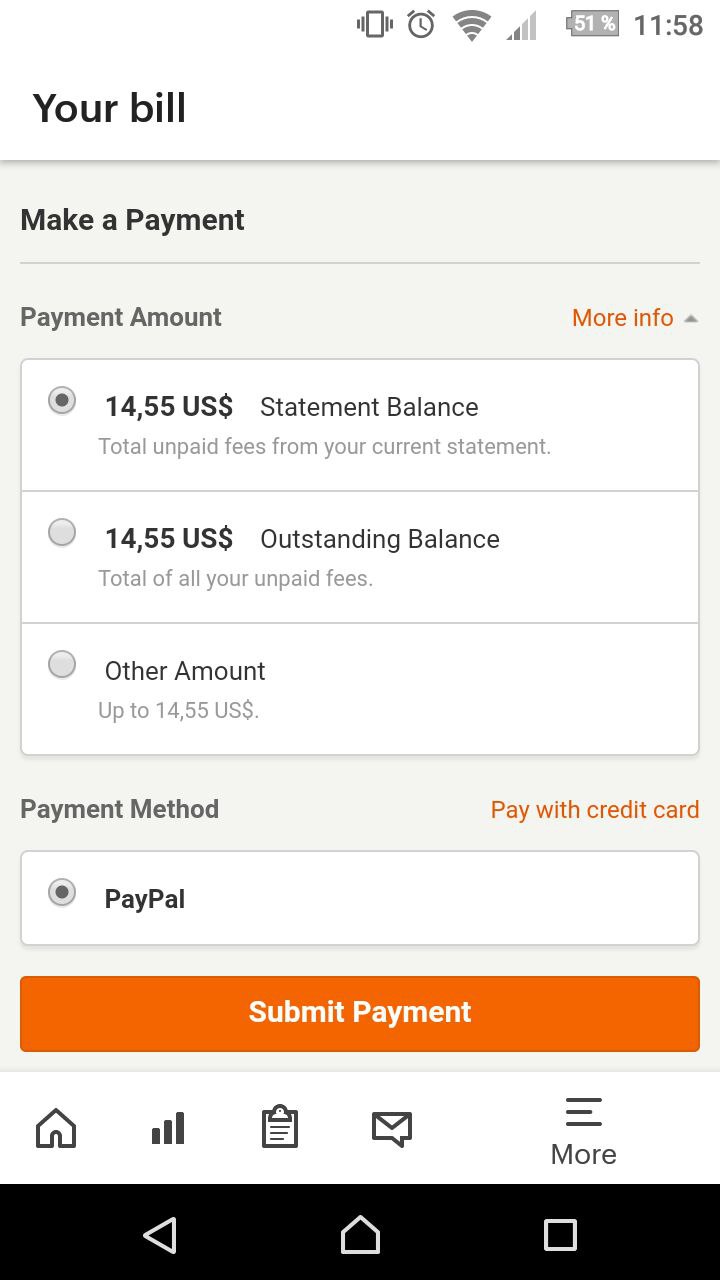Tap the Outstanding Balance label text

click(380, 539)
